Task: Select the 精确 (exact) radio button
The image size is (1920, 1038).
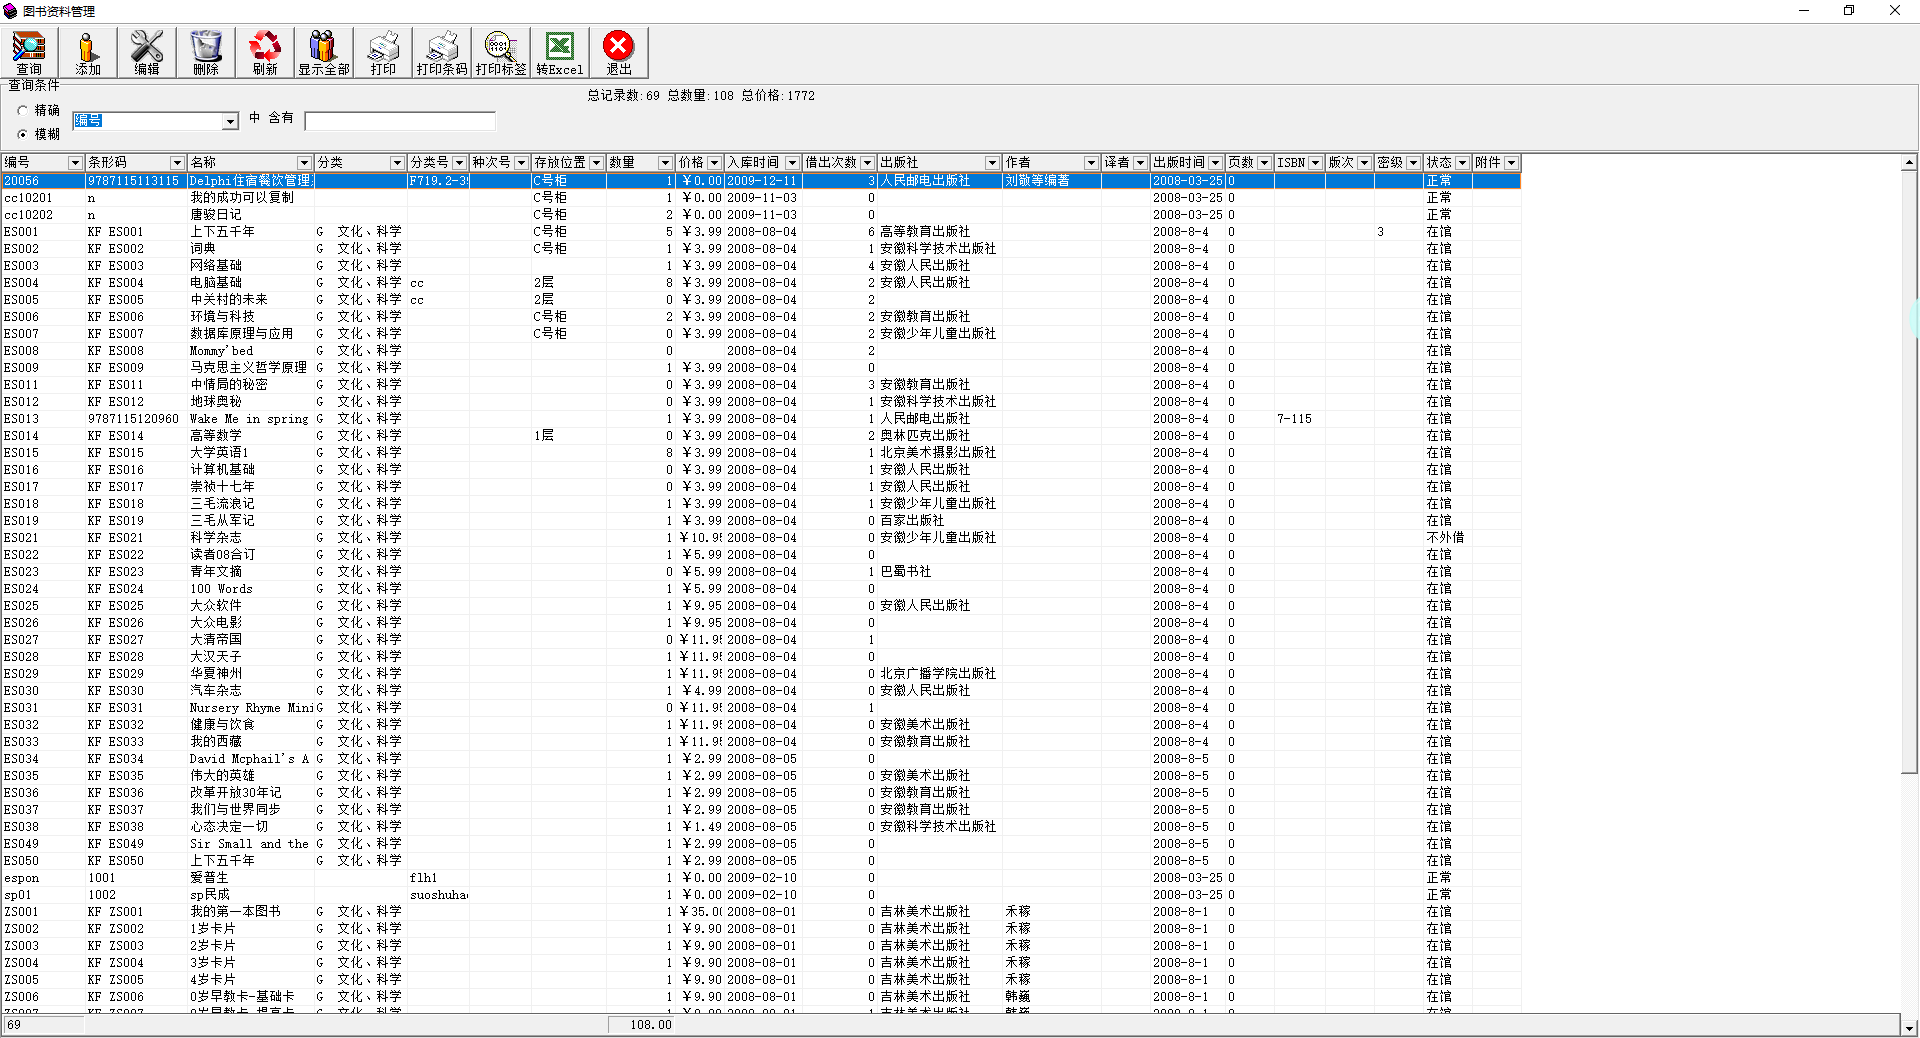Action: click(x=23, y=110)
